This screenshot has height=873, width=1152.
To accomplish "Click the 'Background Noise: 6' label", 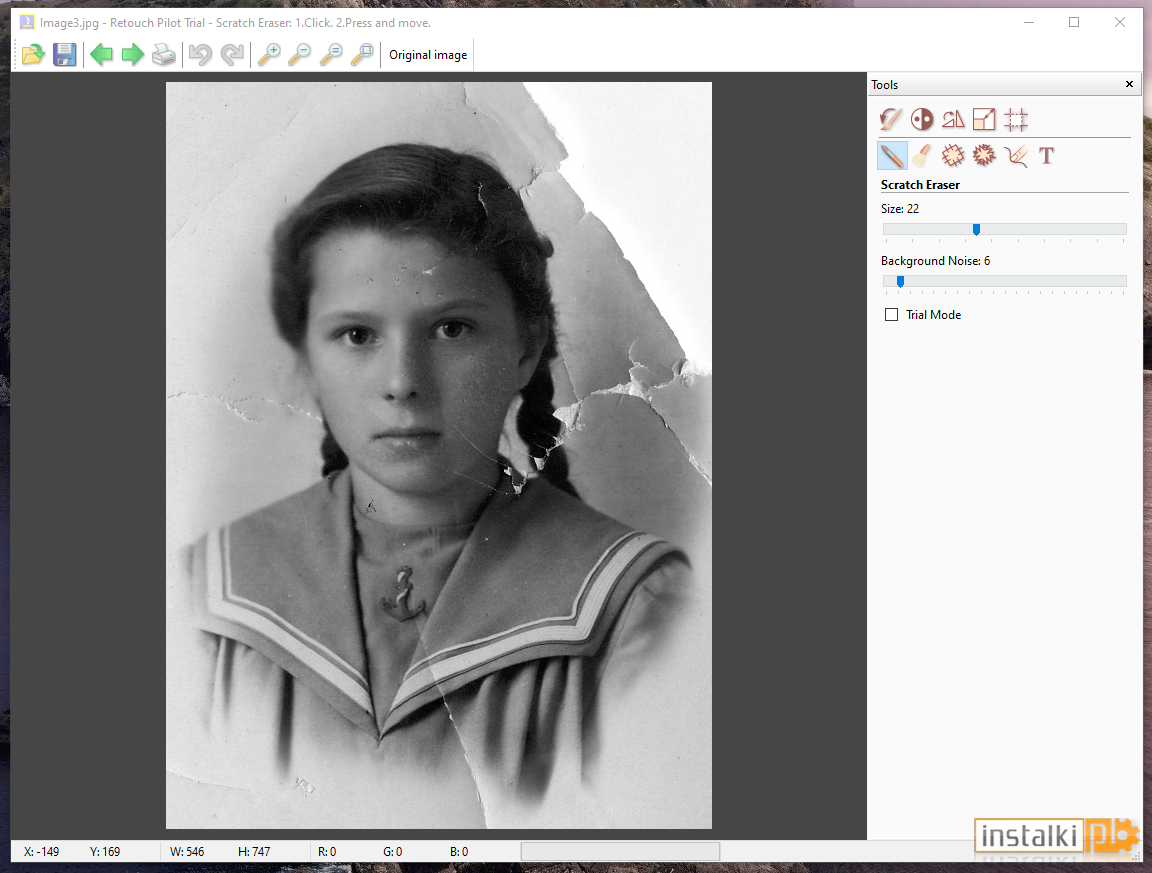I will (x=935, y=261).
